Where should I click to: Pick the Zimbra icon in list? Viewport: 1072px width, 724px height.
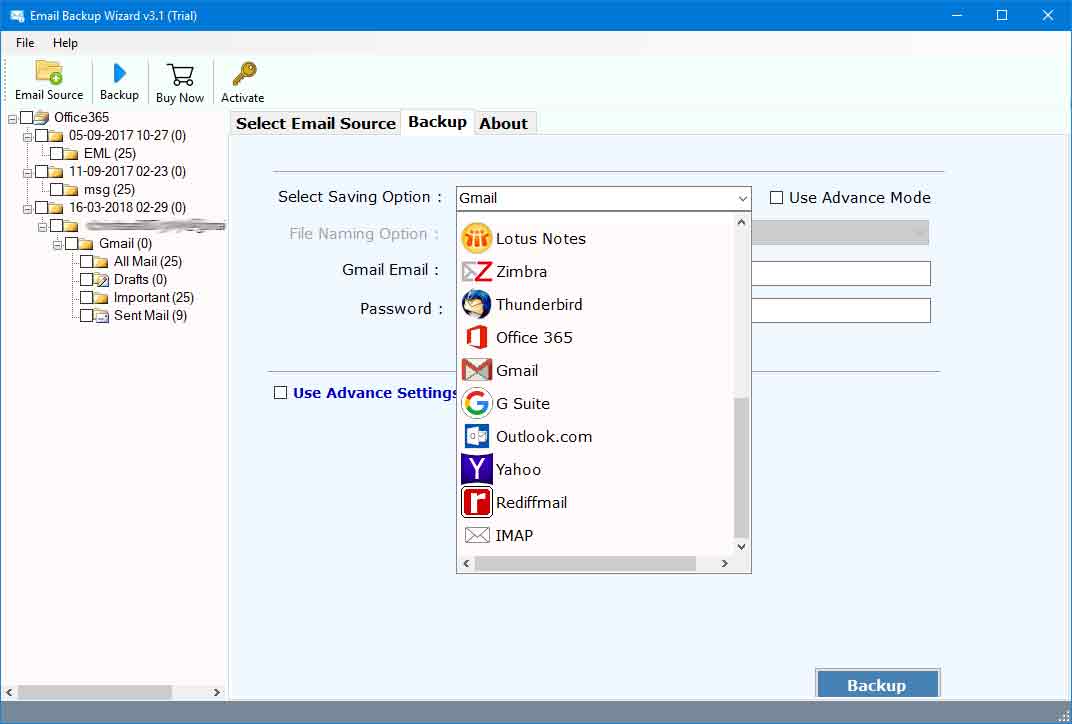click(x=477, y=271)
